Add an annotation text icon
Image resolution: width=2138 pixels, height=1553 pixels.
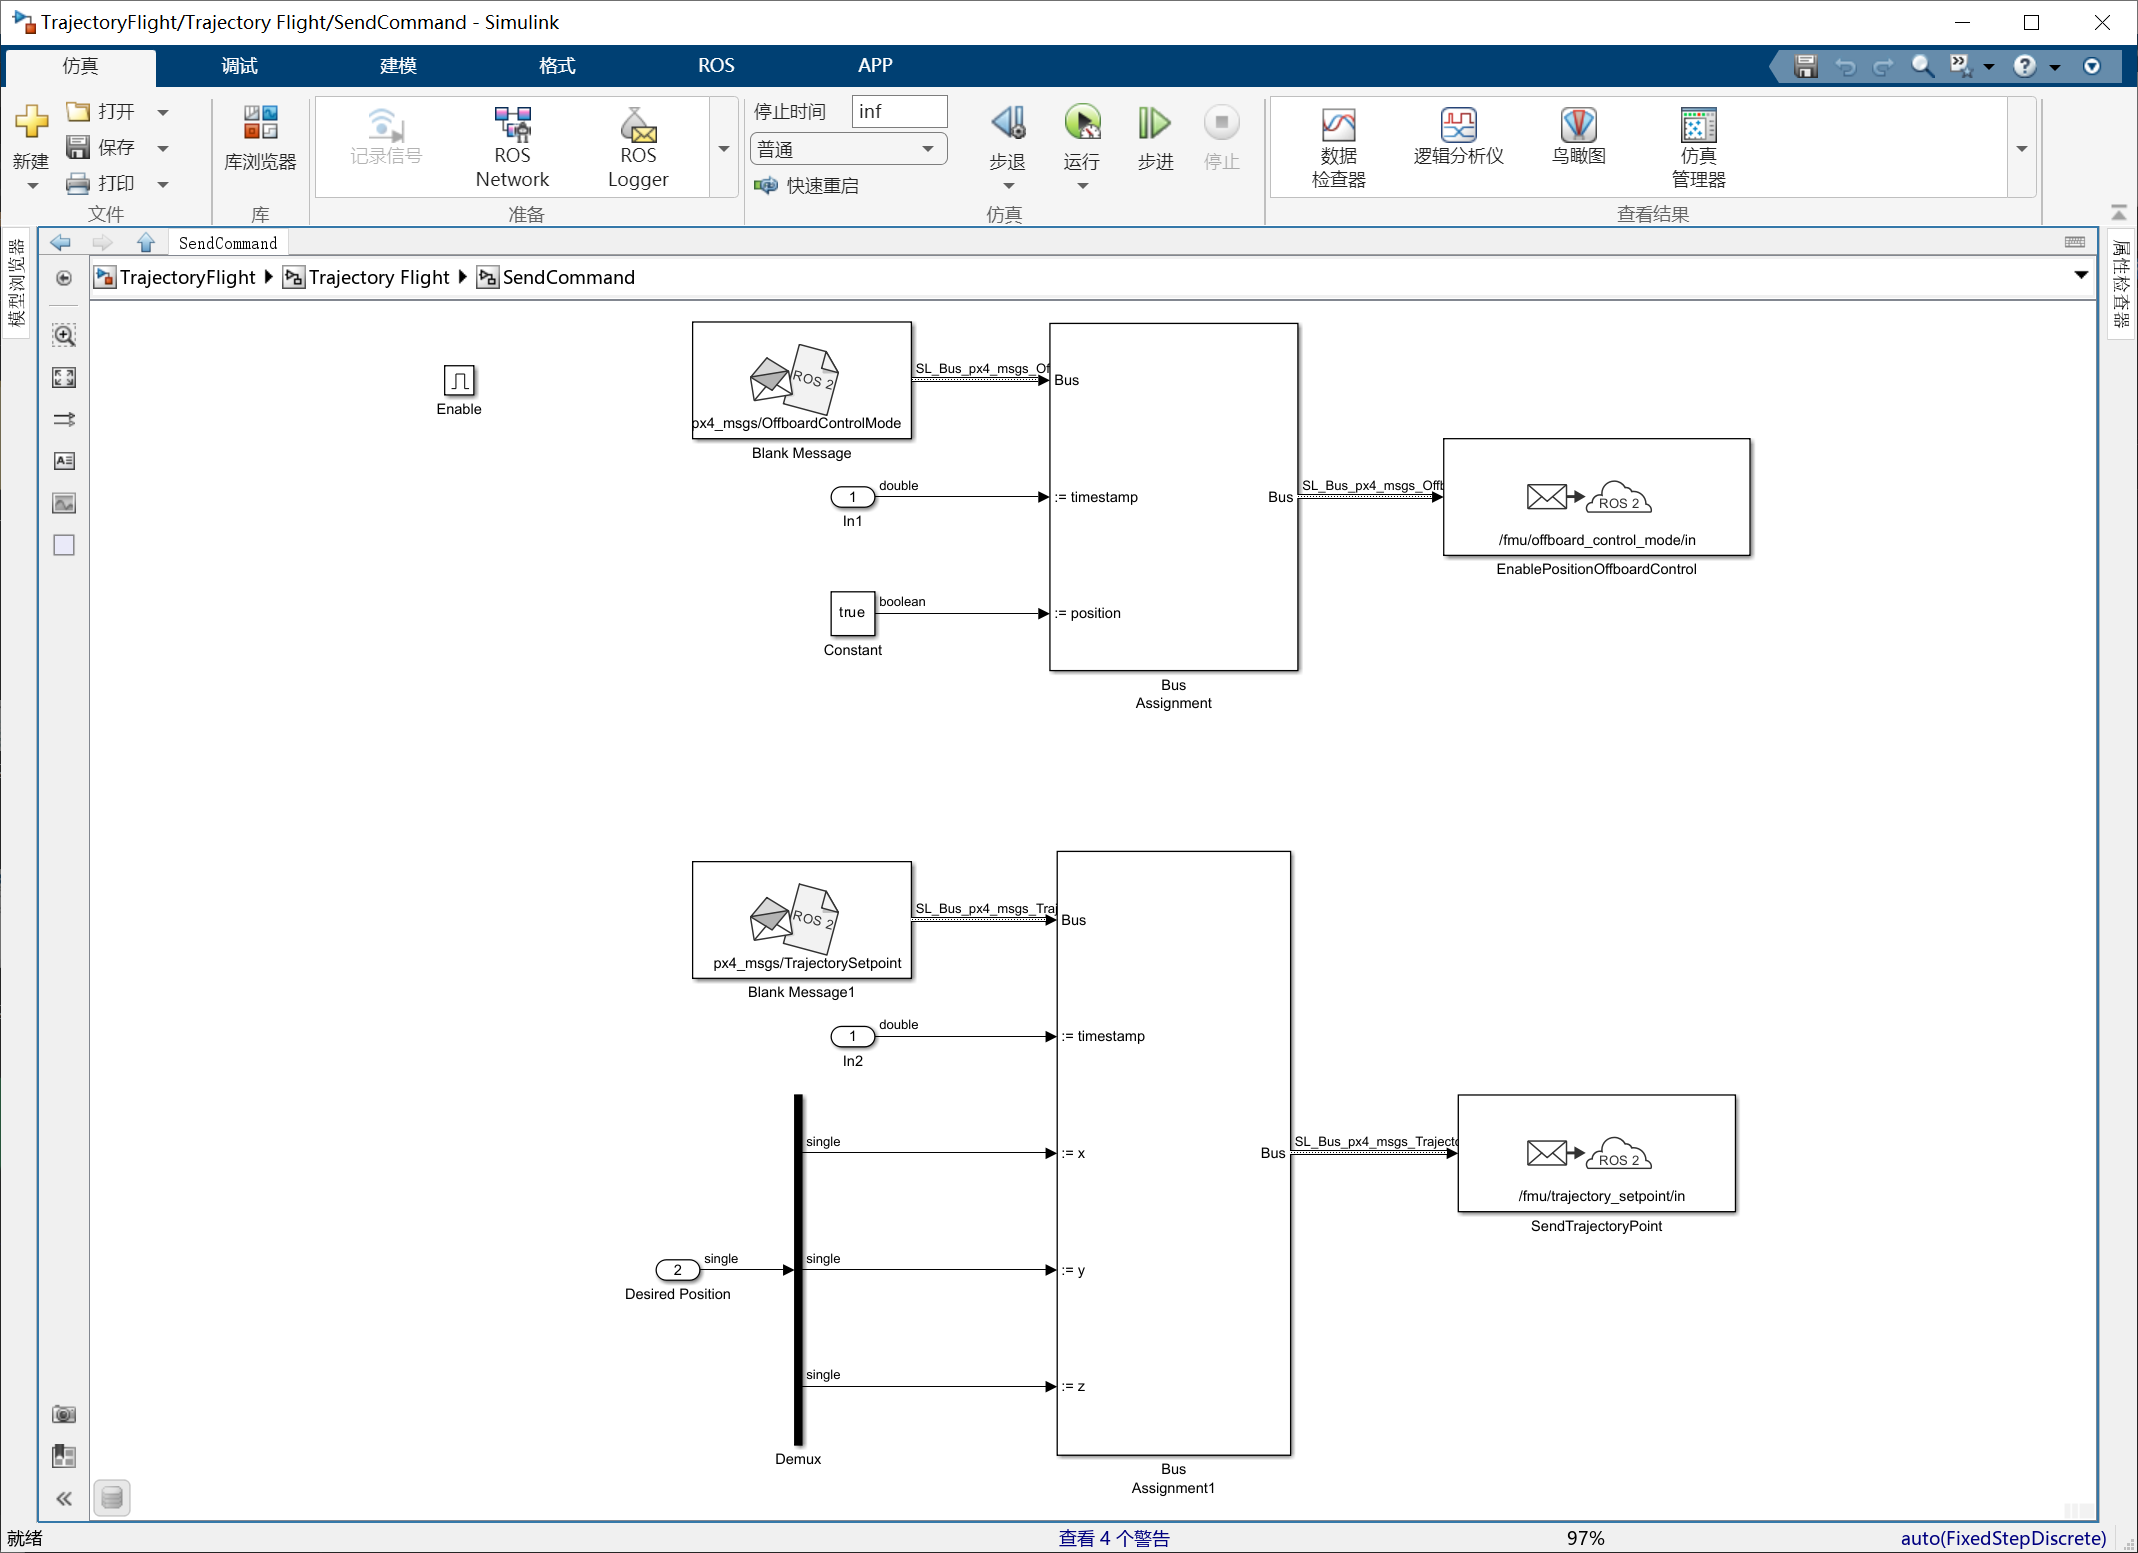[64, 461]
